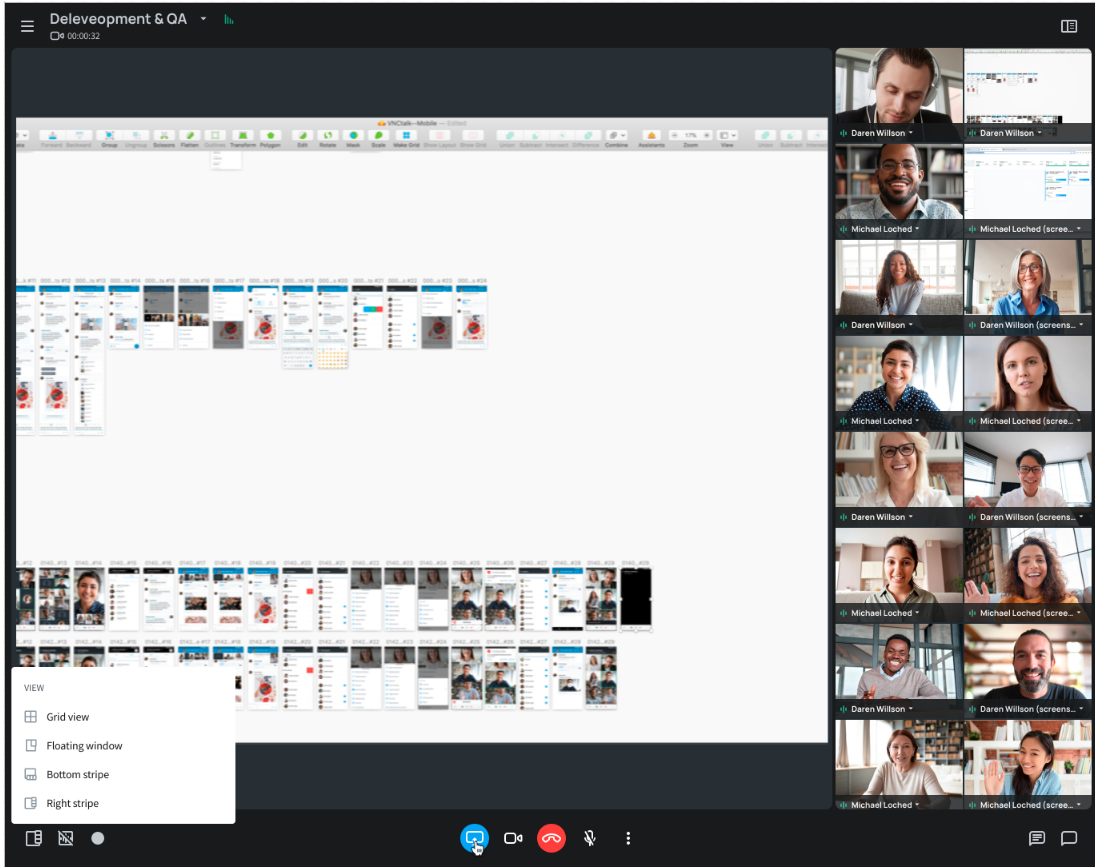Choose Right stripe view option
The width and height of the screenshot is (1095, 867).
pos(72,804)
